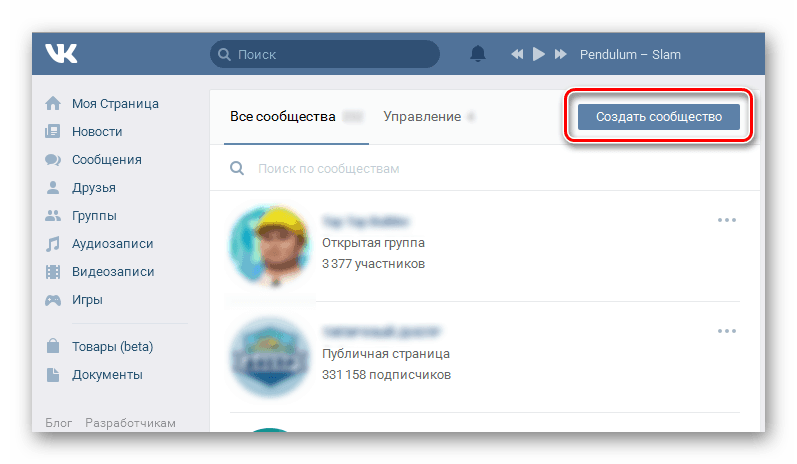This screenshot has width=797, height=464.
Task: Open Видеозаписи in the sidebar
Action: click(x=113, y=272)
